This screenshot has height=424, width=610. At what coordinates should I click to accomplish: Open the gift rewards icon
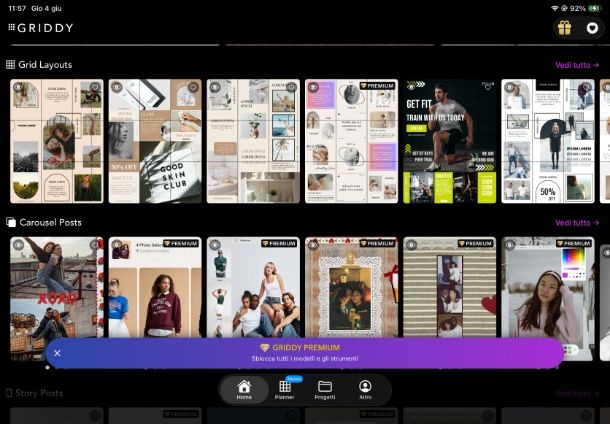564,28
